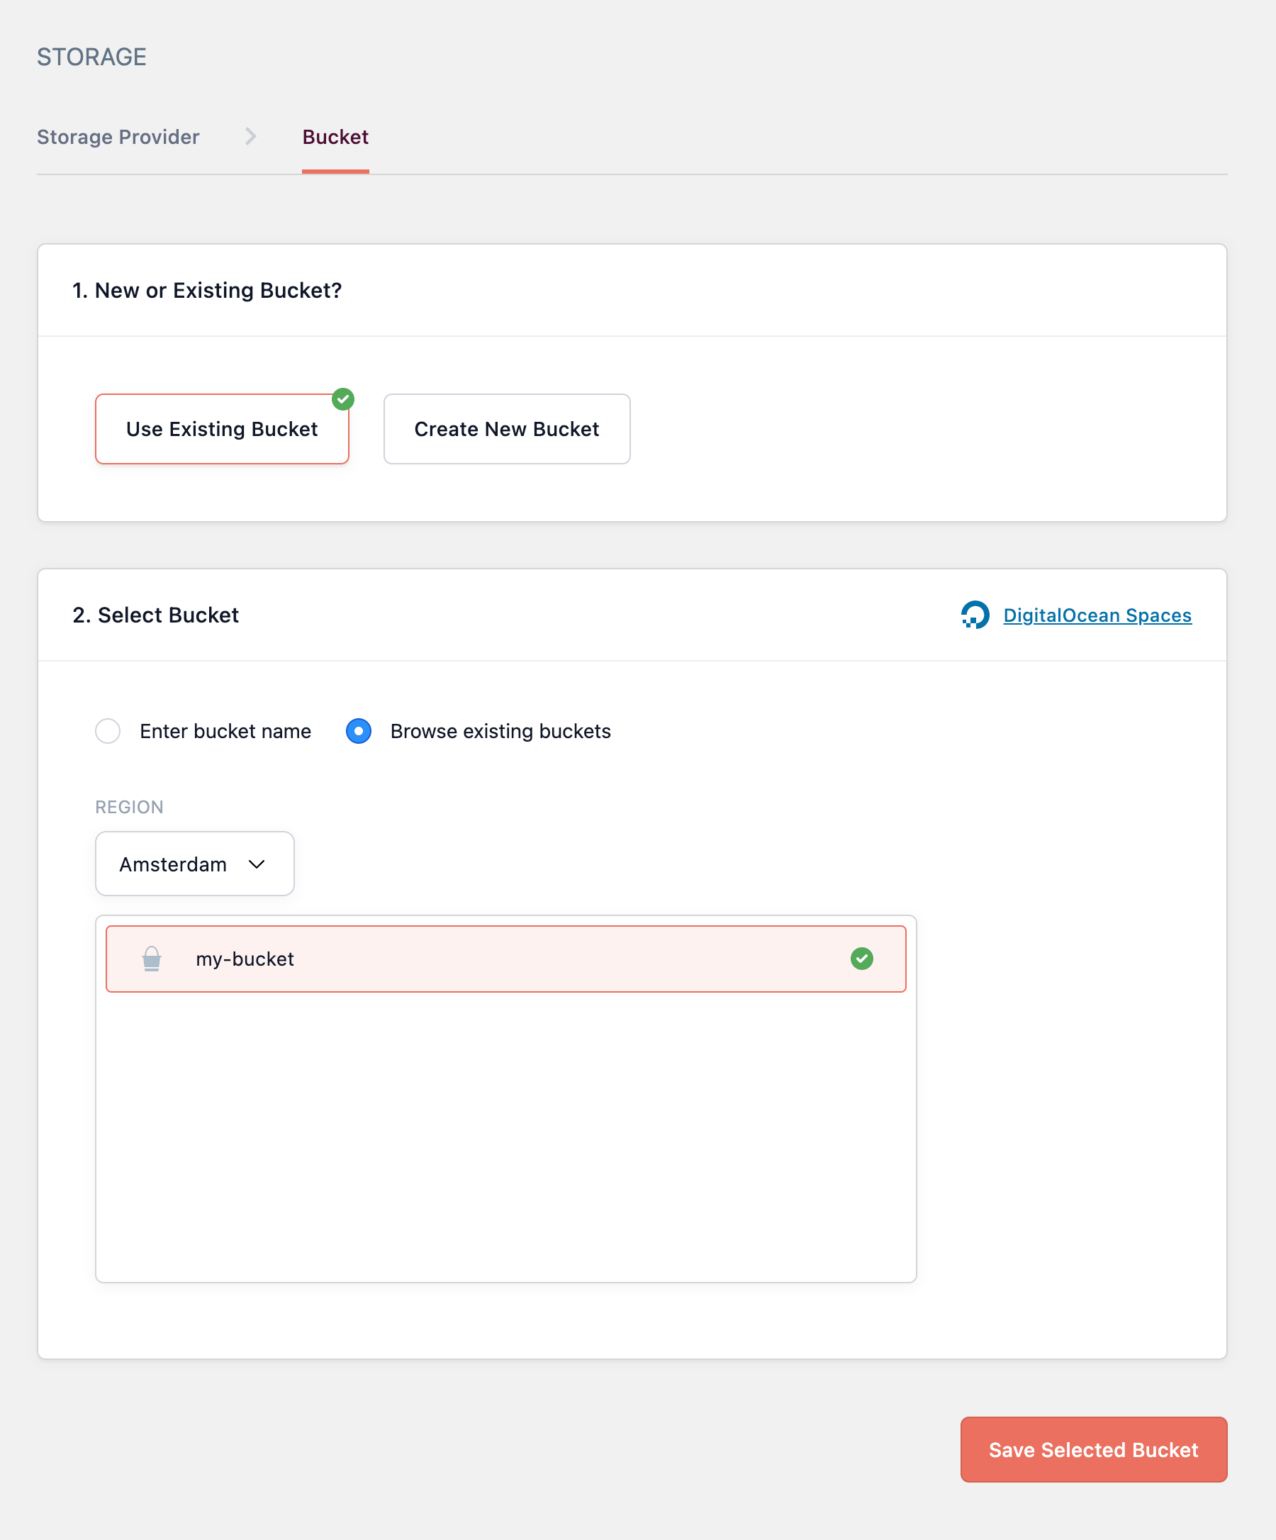The height and width of the screenshot is (1540, 1276).
Task: Select the my-bucket row text
Action: [x=245, y=959]
